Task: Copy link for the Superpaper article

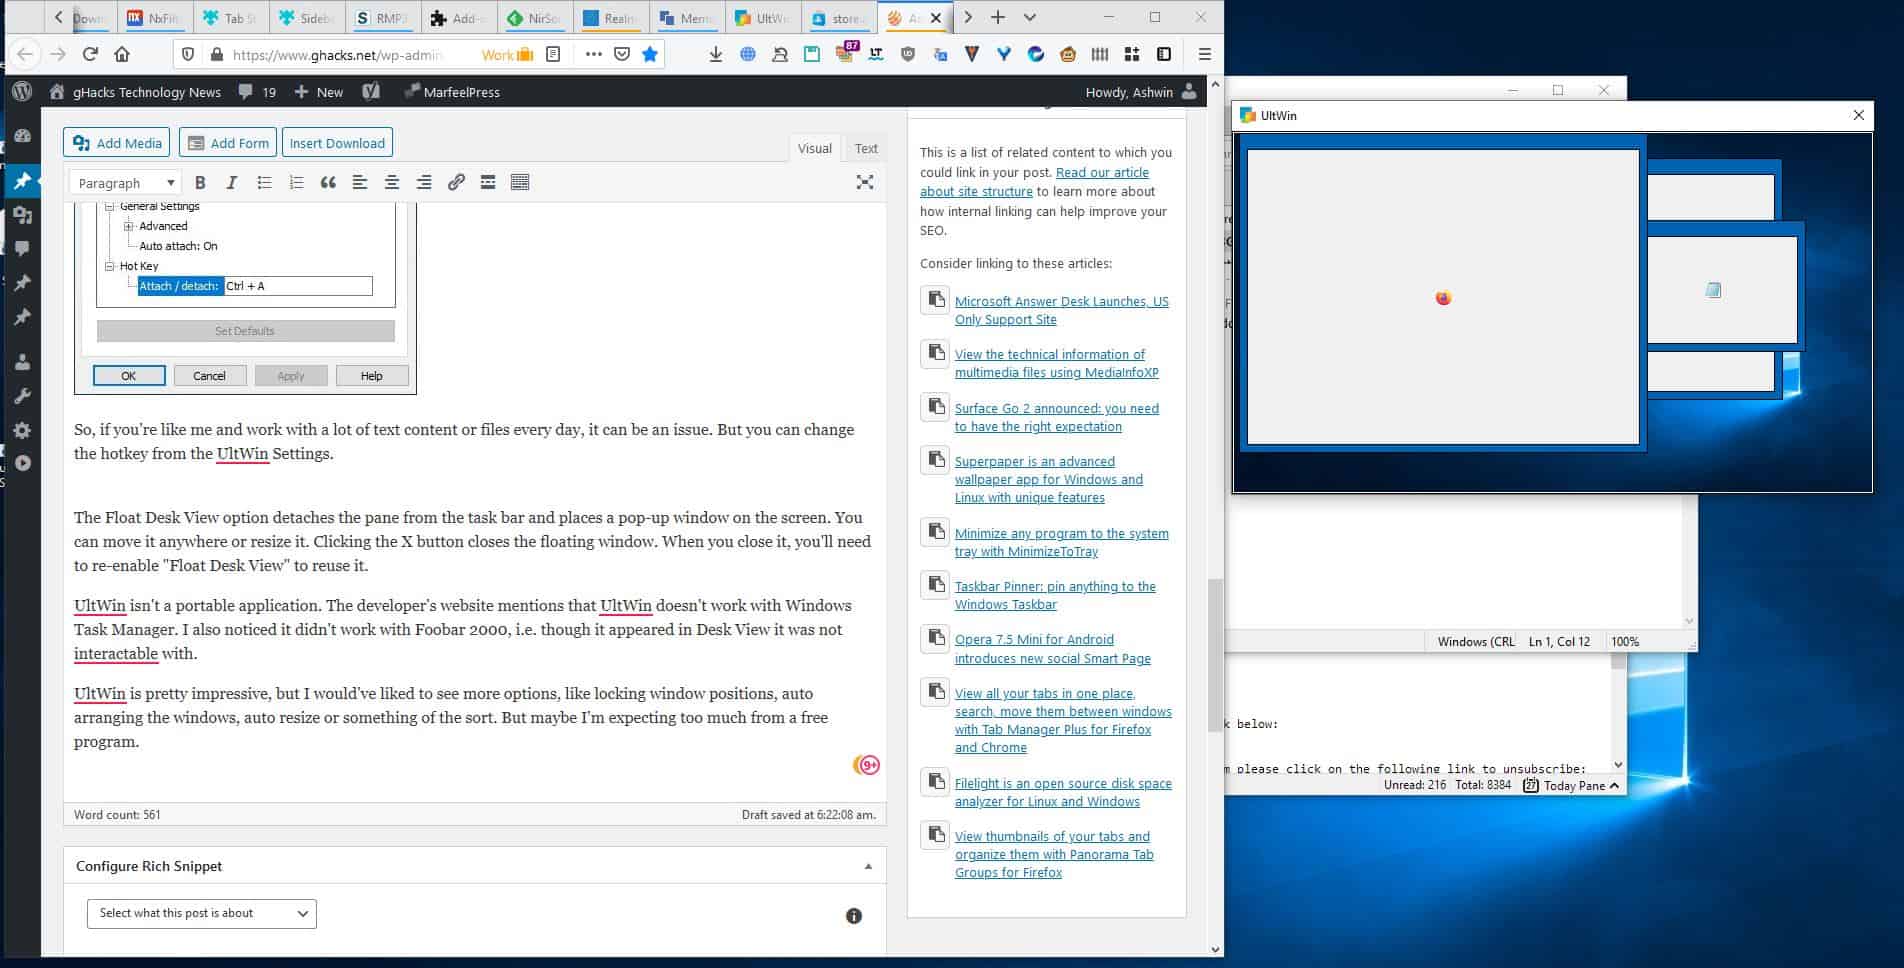Action: pos(935,460)
